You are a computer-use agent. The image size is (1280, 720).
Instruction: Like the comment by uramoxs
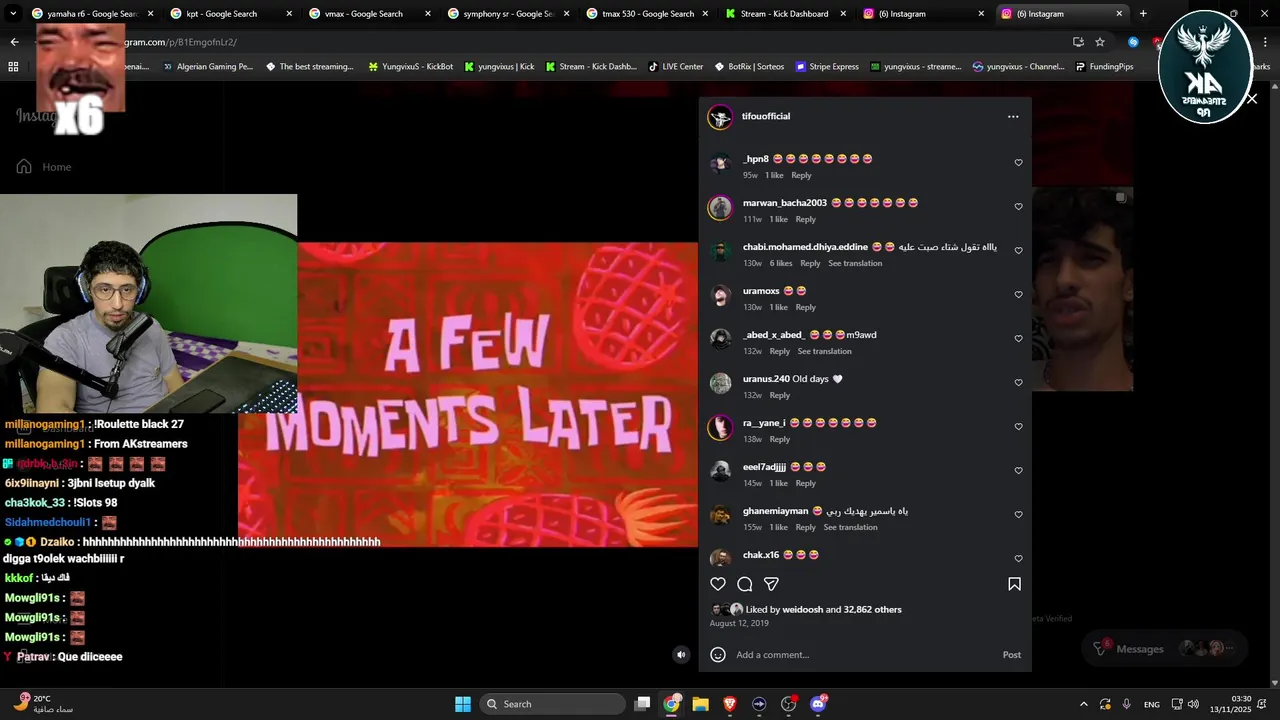1019,295
